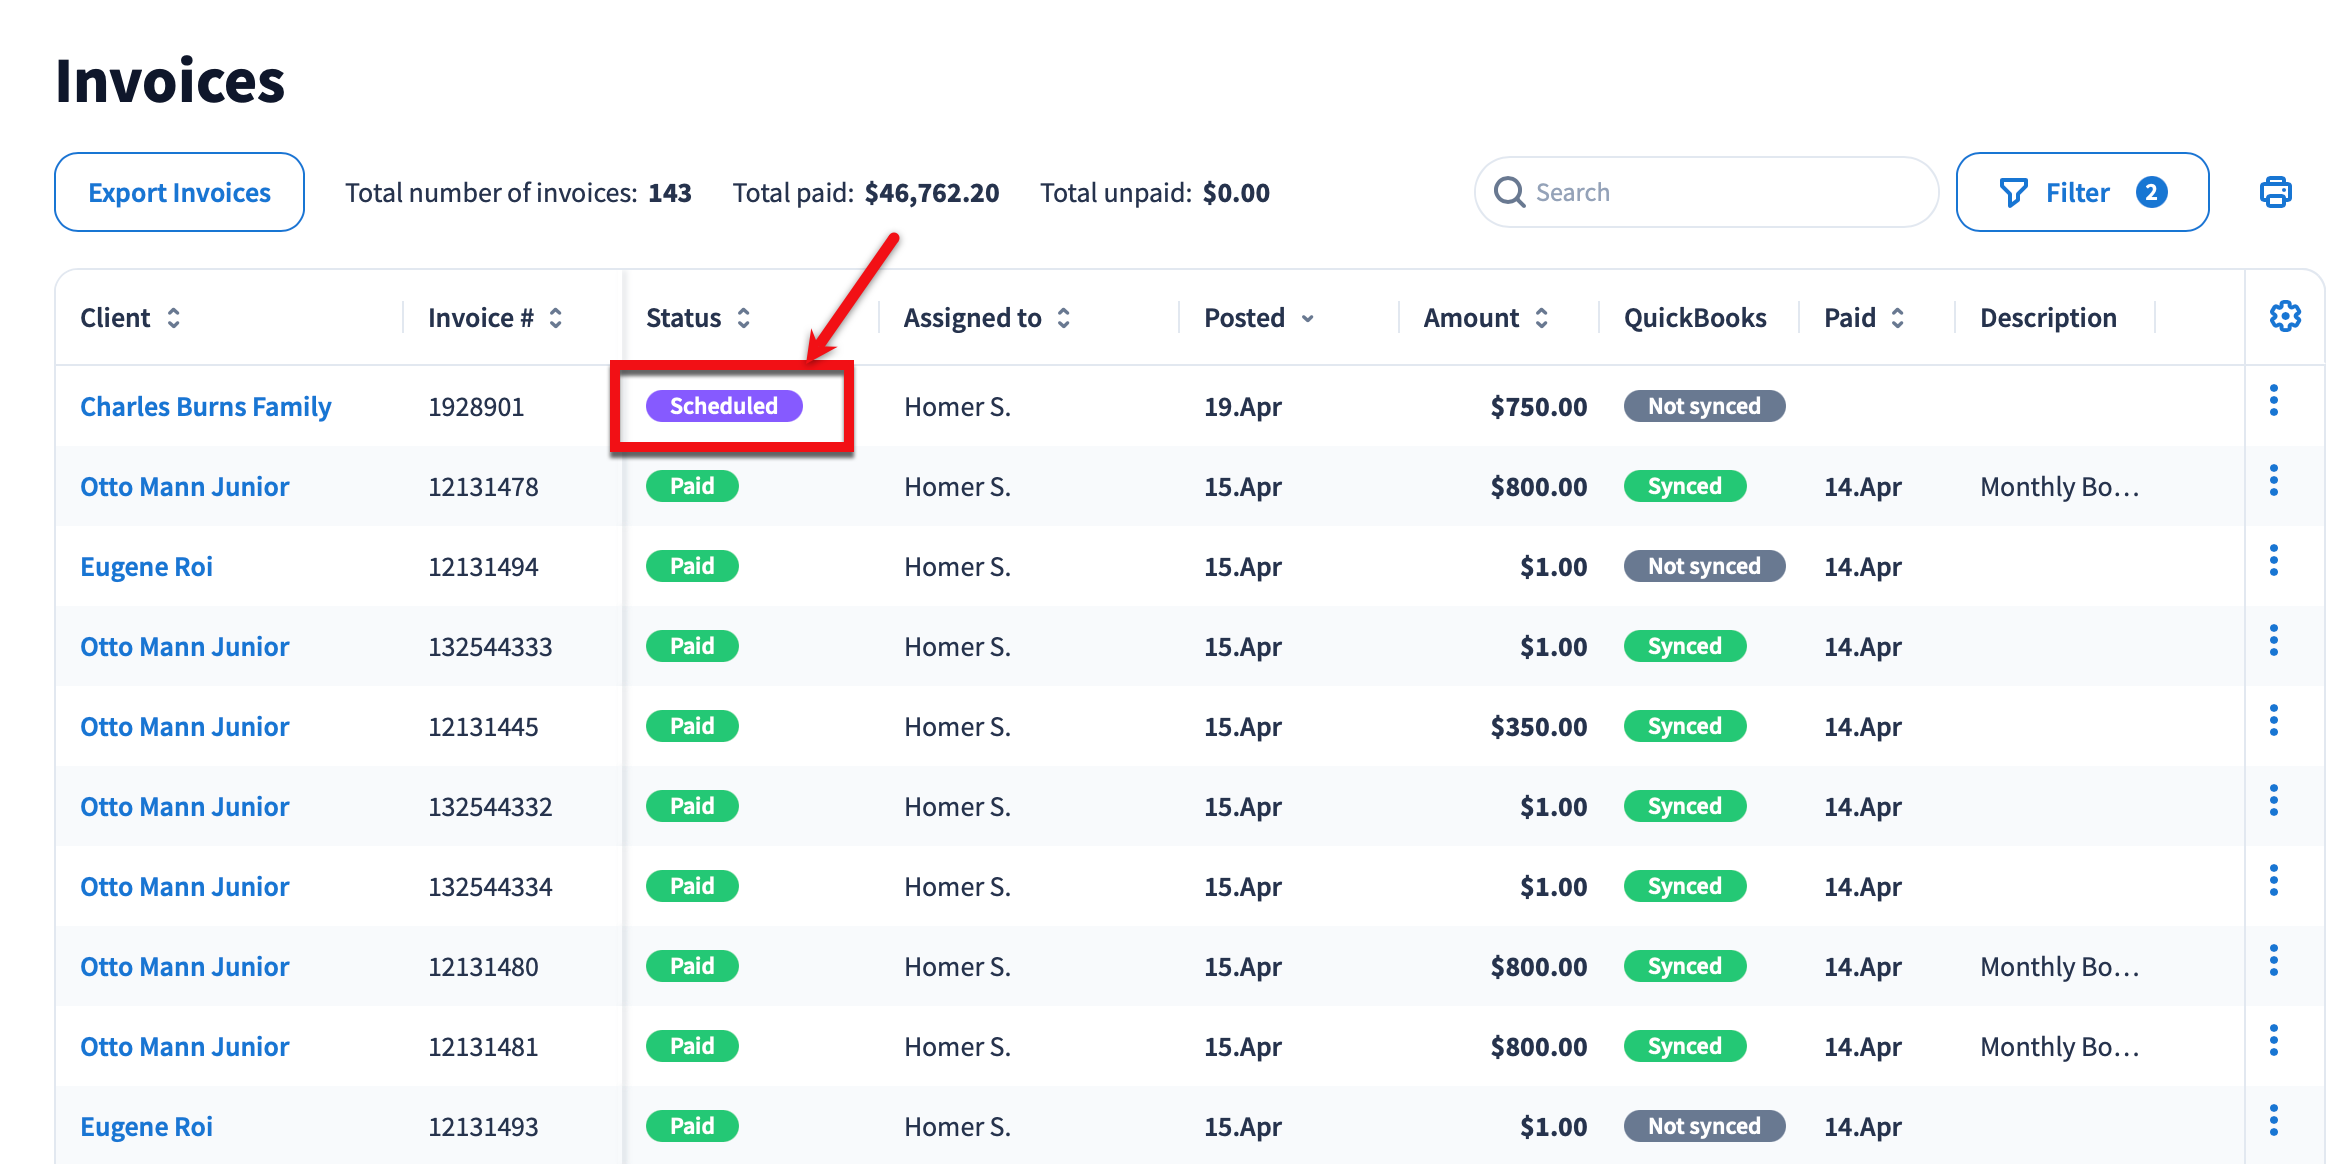Open row actions for invoice 12131445
Screen dimensions: 2352x1164
coord(2274,721)
